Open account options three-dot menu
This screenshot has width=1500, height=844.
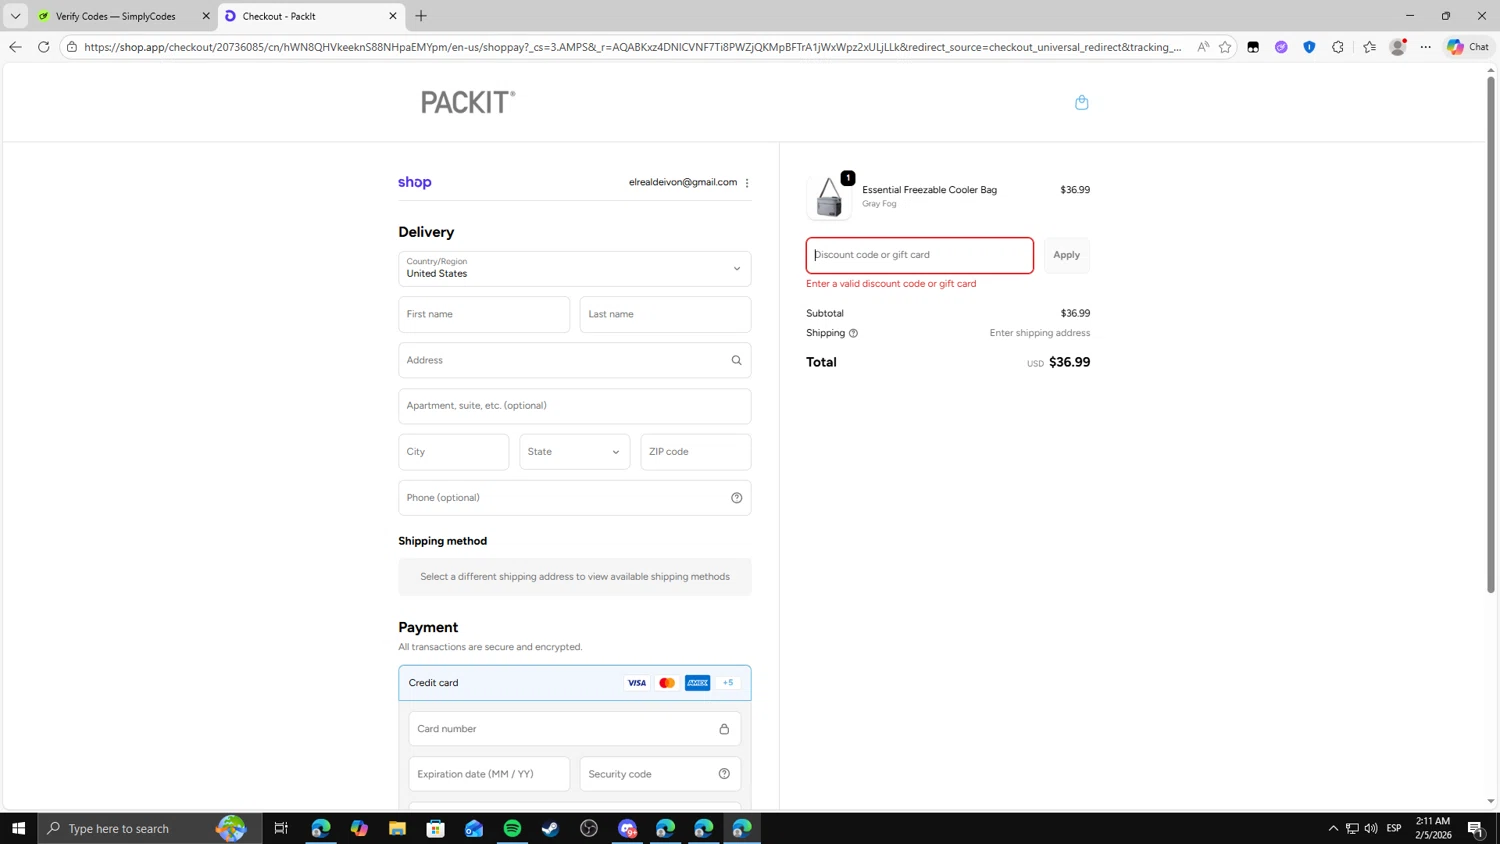pyautogui.click(x=747, y=183)
